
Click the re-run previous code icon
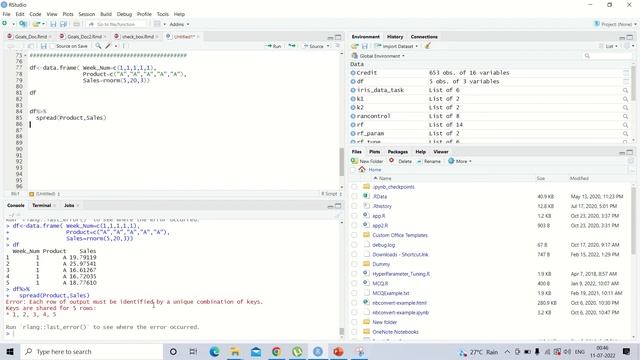point(292,46)
